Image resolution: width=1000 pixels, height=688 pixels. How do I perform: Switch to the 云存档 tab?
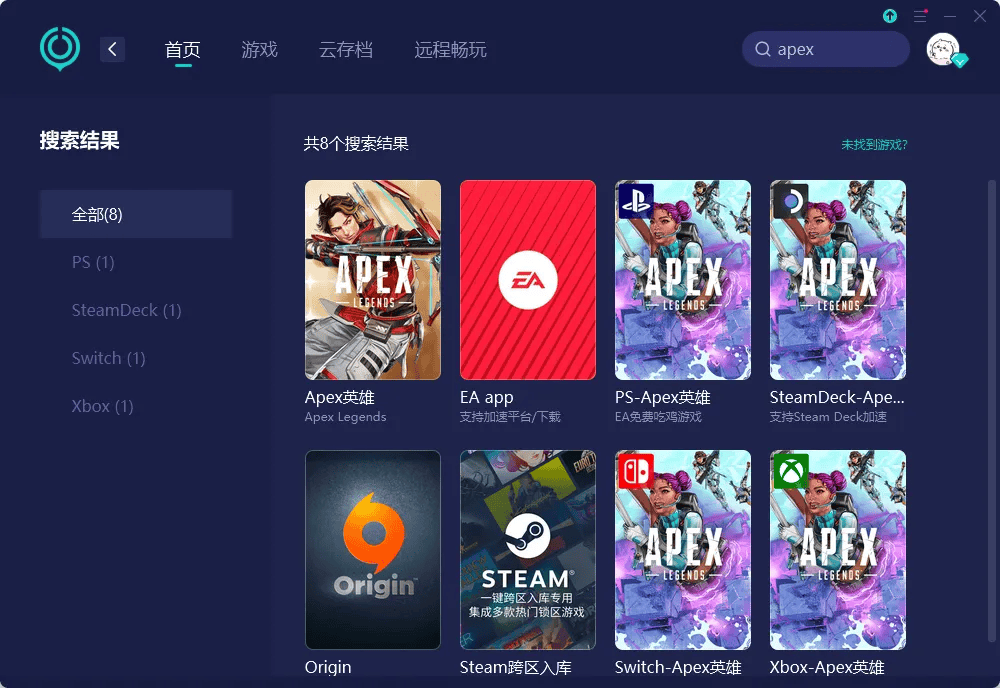click(346, 50)
